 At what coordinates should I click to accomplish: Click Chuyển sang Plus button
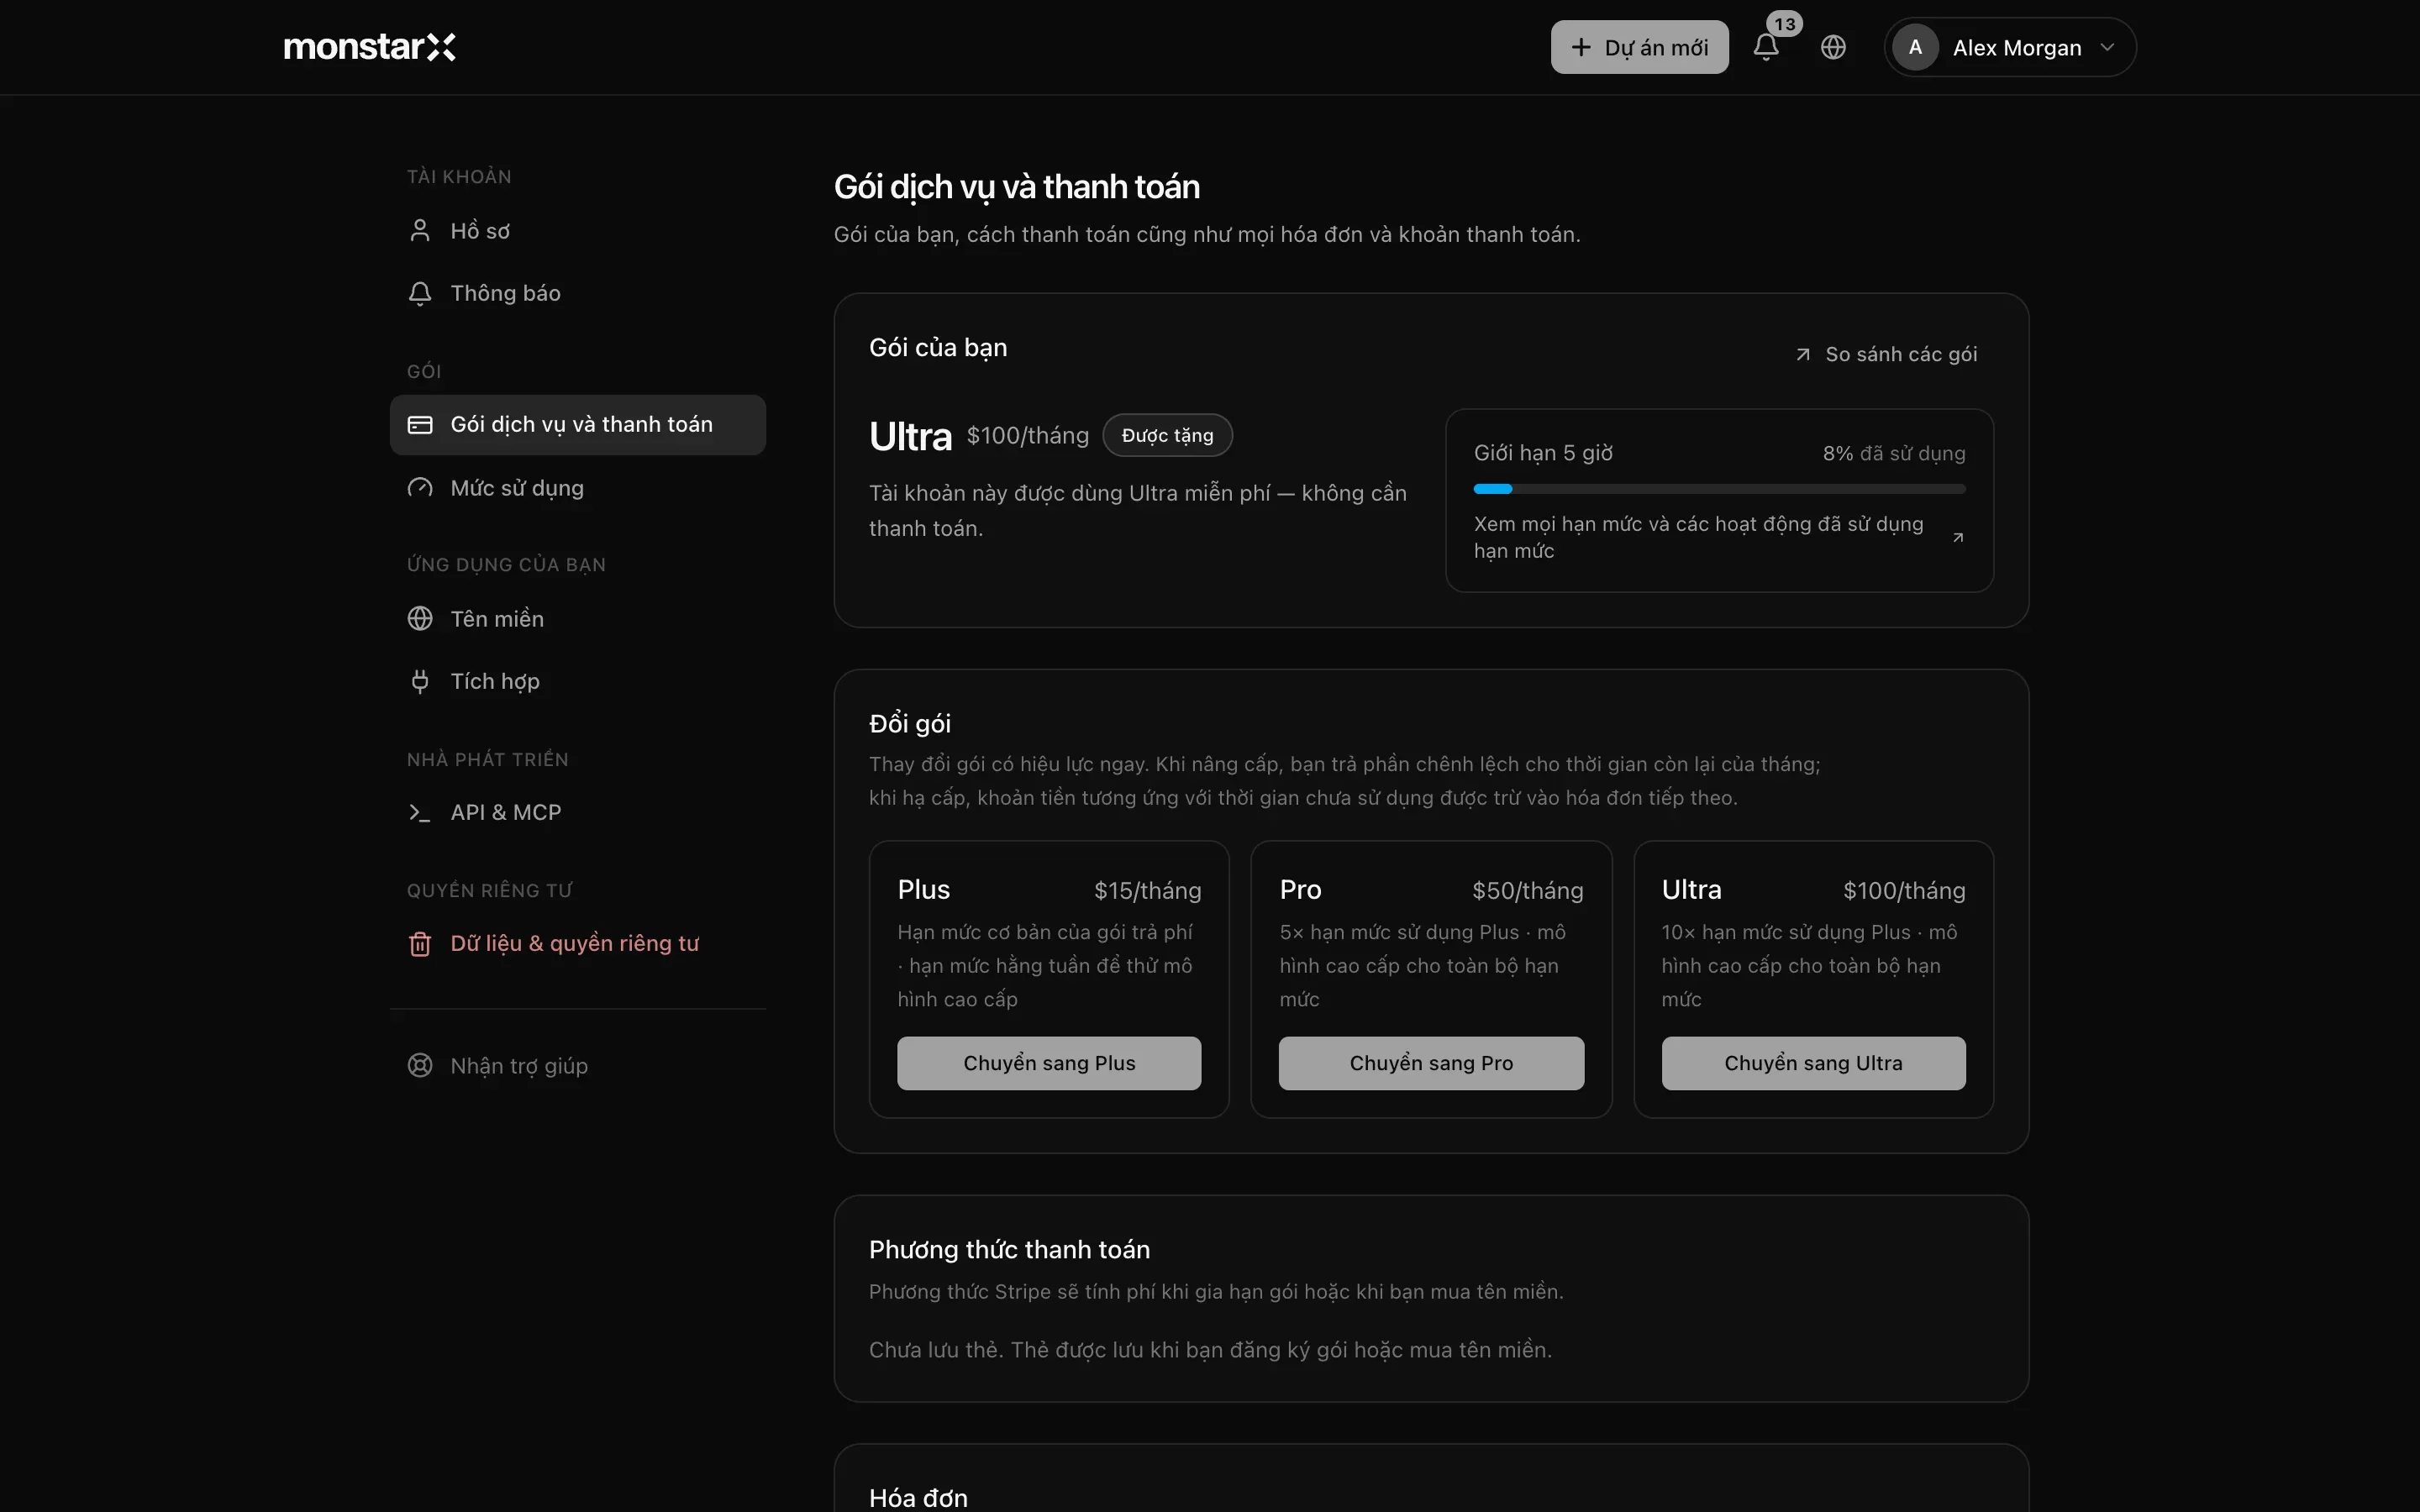coord(1049,1063)
